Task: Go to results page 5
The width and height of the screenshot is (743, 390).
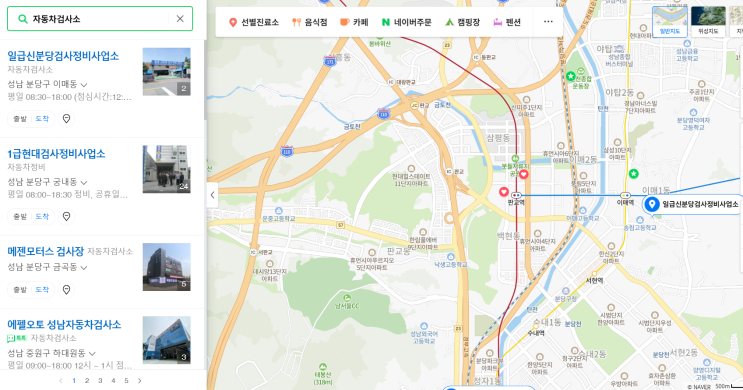Action: (126, 381)
